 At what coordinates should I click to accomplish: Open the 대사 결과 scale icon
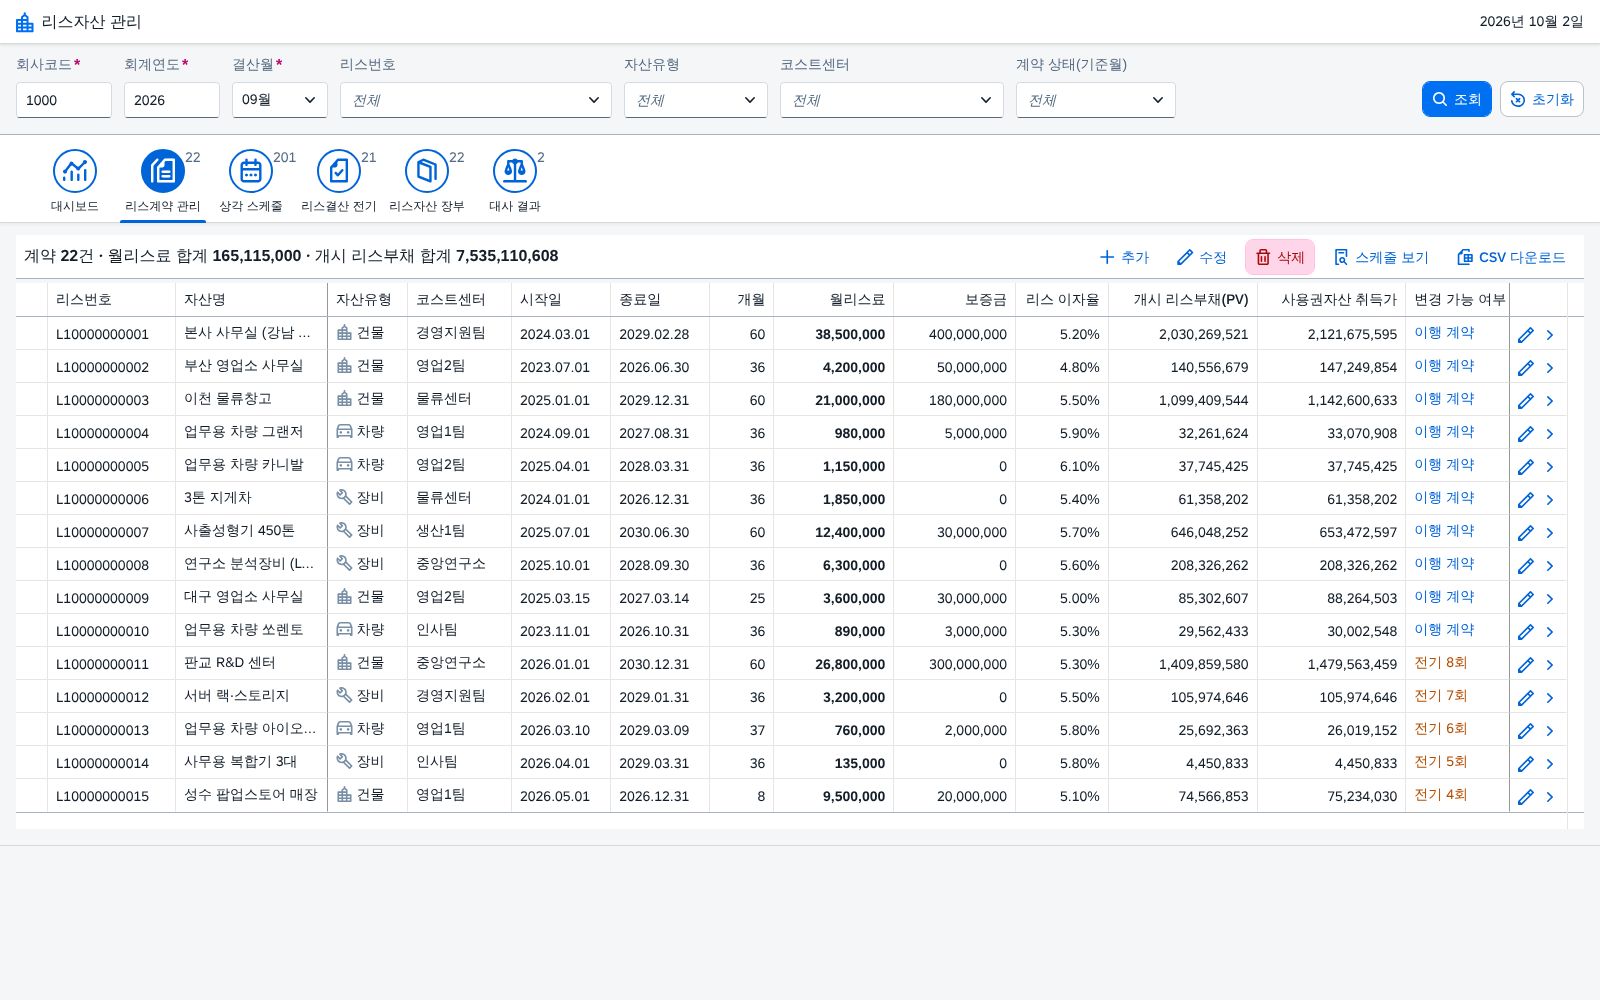pyautogui.click(x=515, y=172)
